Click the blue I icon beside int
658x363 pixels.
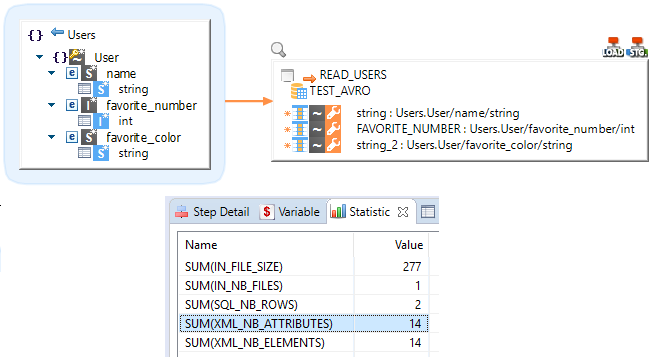tap(101, 121)
